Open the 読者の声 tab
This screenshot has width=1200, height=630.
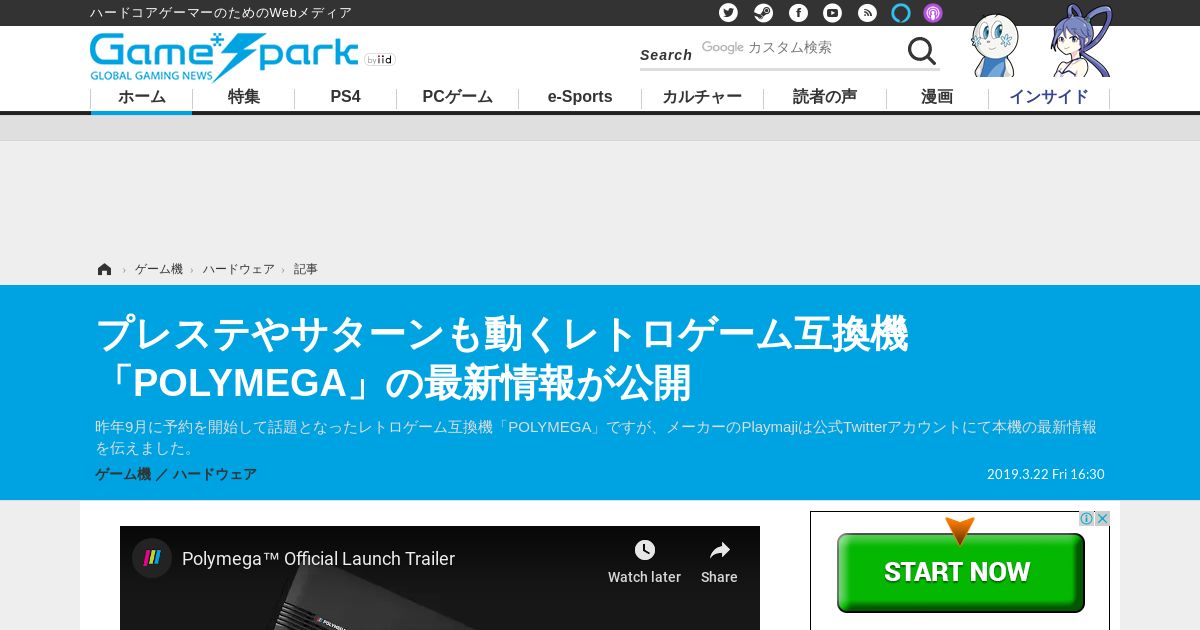[825, 97]
